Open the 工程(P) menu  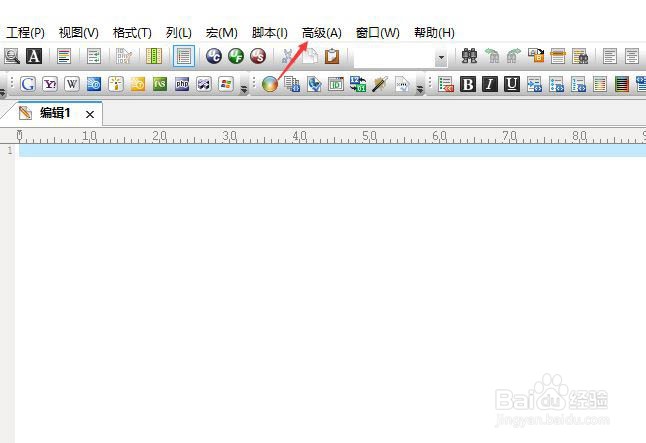25,33
